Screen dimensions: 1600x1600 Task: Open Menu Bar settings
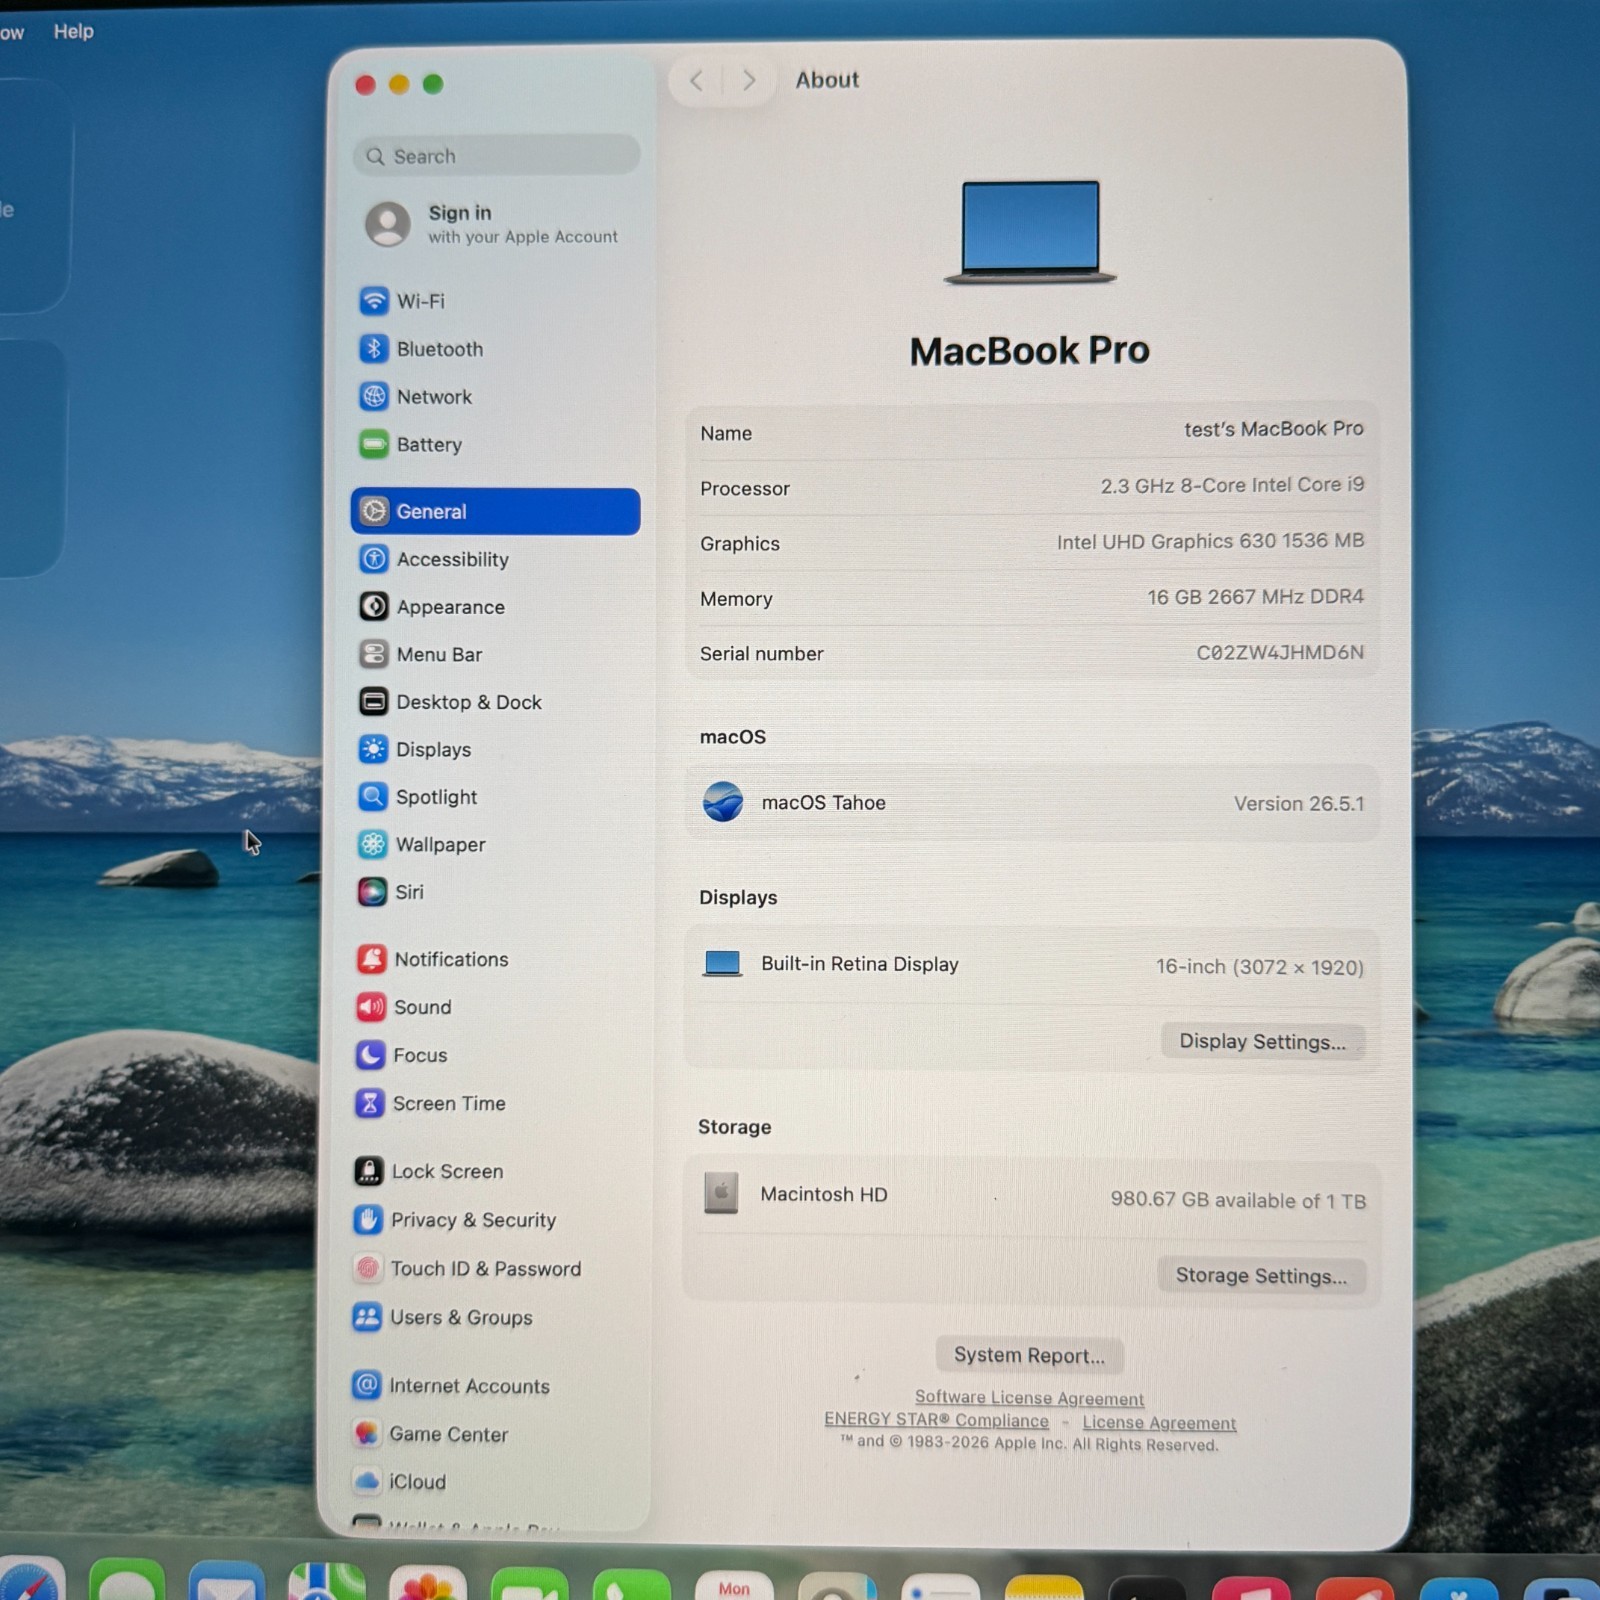[x=496, y=654]
